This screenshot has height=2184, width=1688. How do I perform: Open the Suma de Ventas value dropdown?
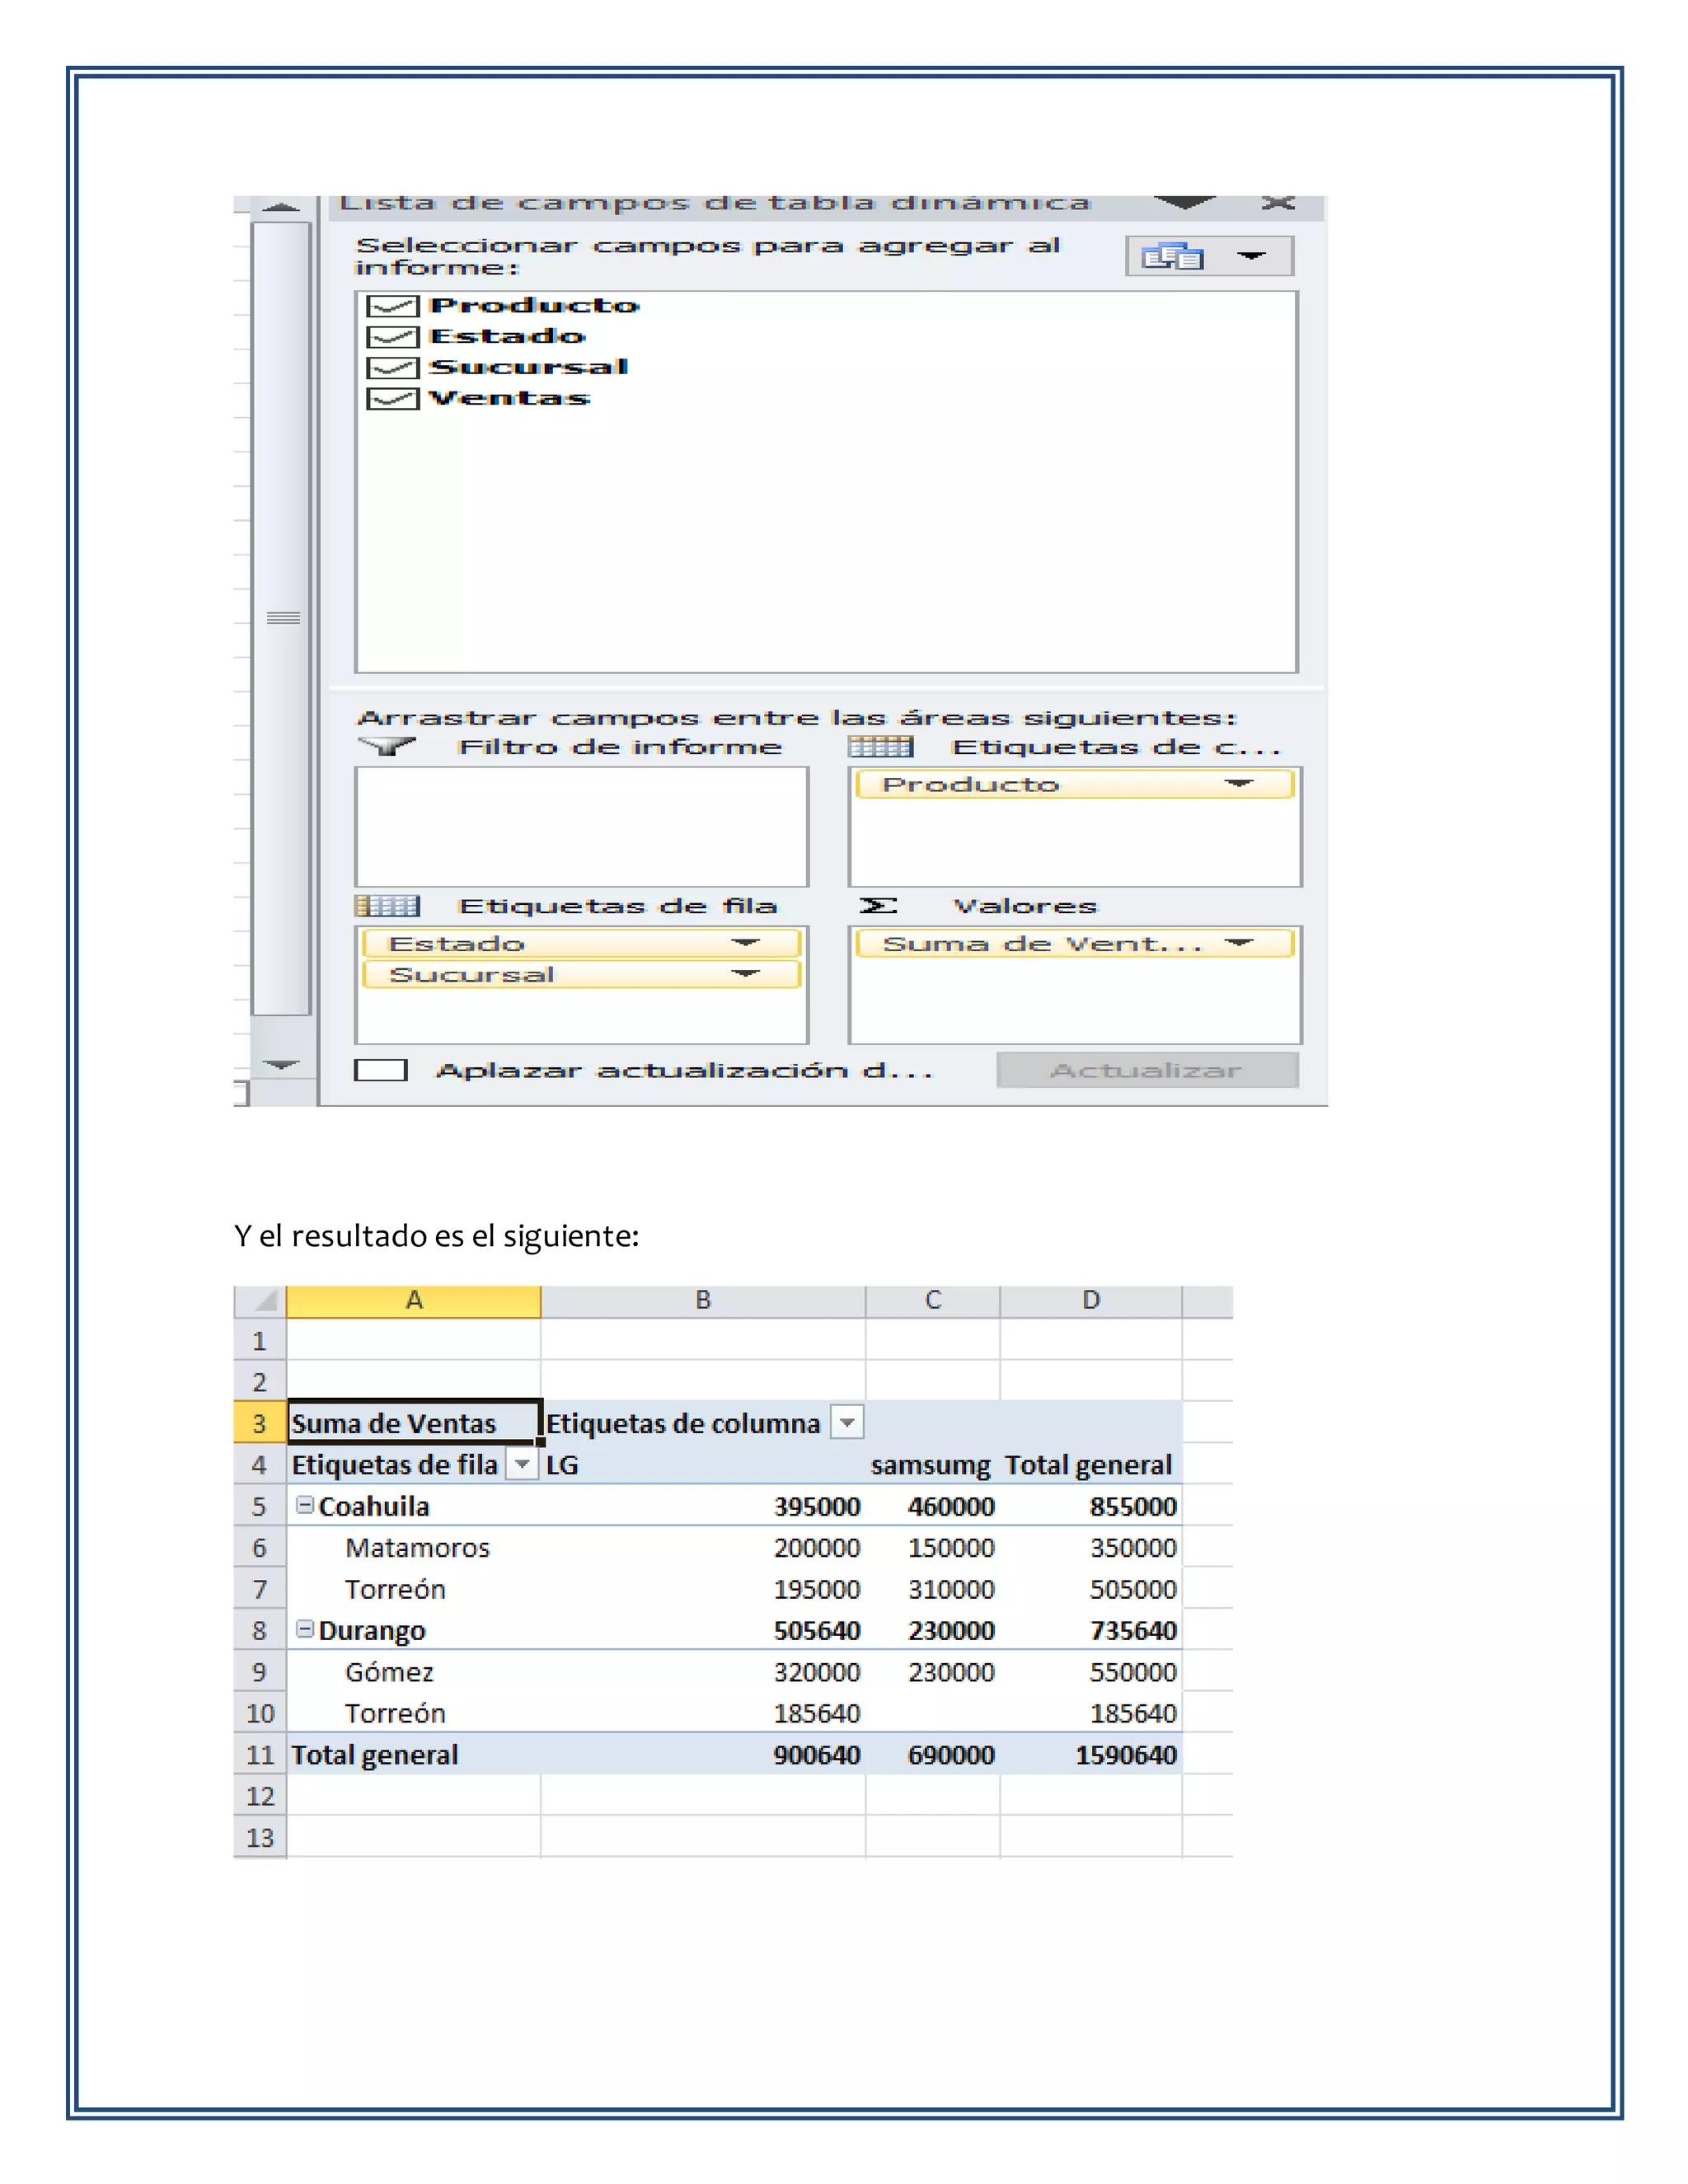pyautogui.click(x=1239, y=943)
